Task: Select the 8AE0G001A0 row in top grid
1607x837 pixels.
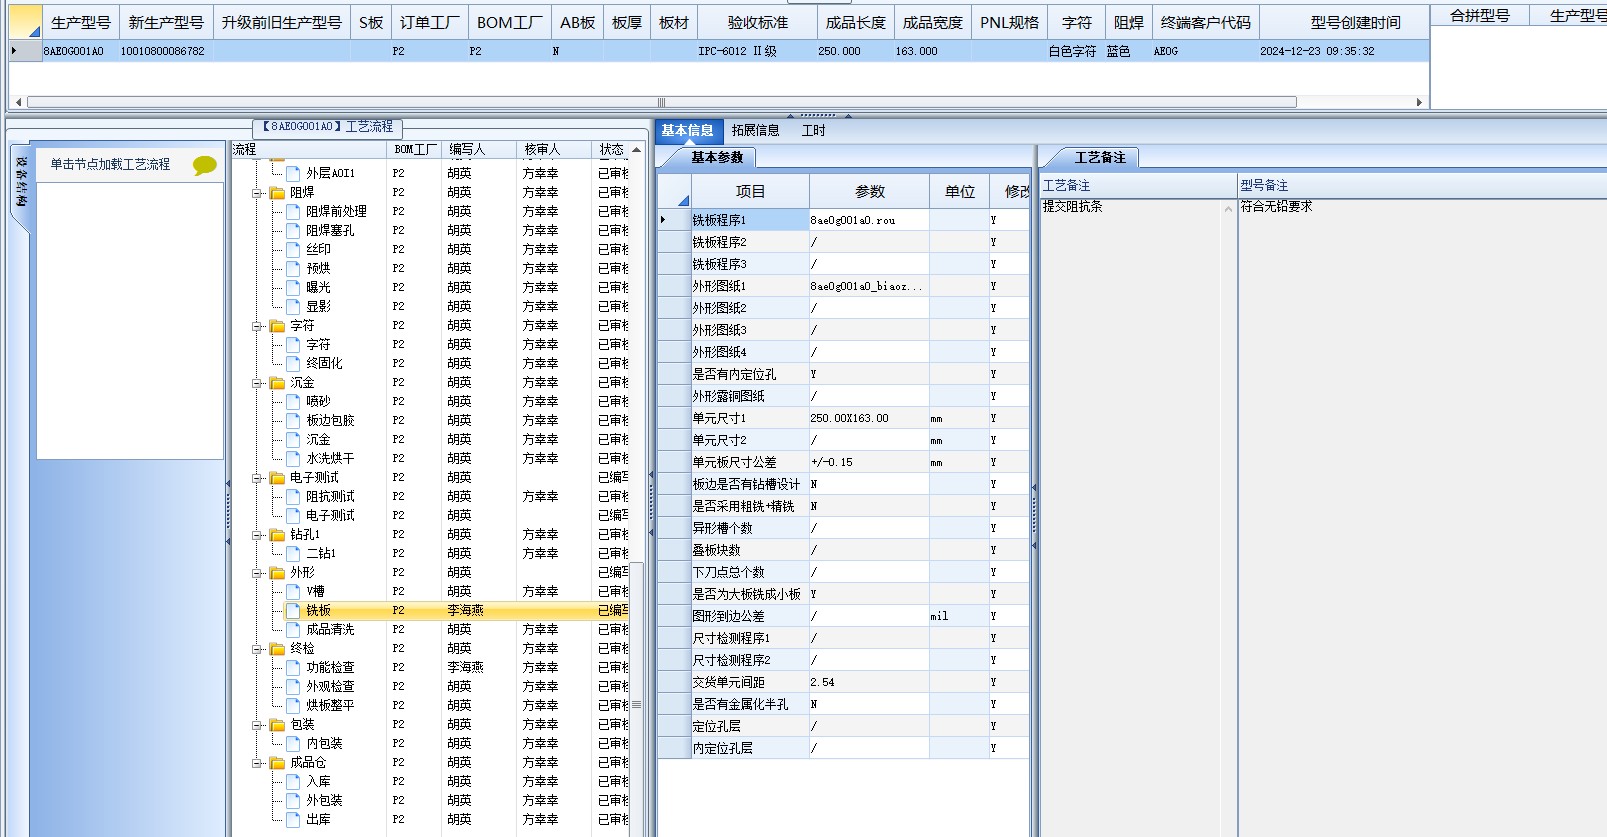Action: point(718,51)
